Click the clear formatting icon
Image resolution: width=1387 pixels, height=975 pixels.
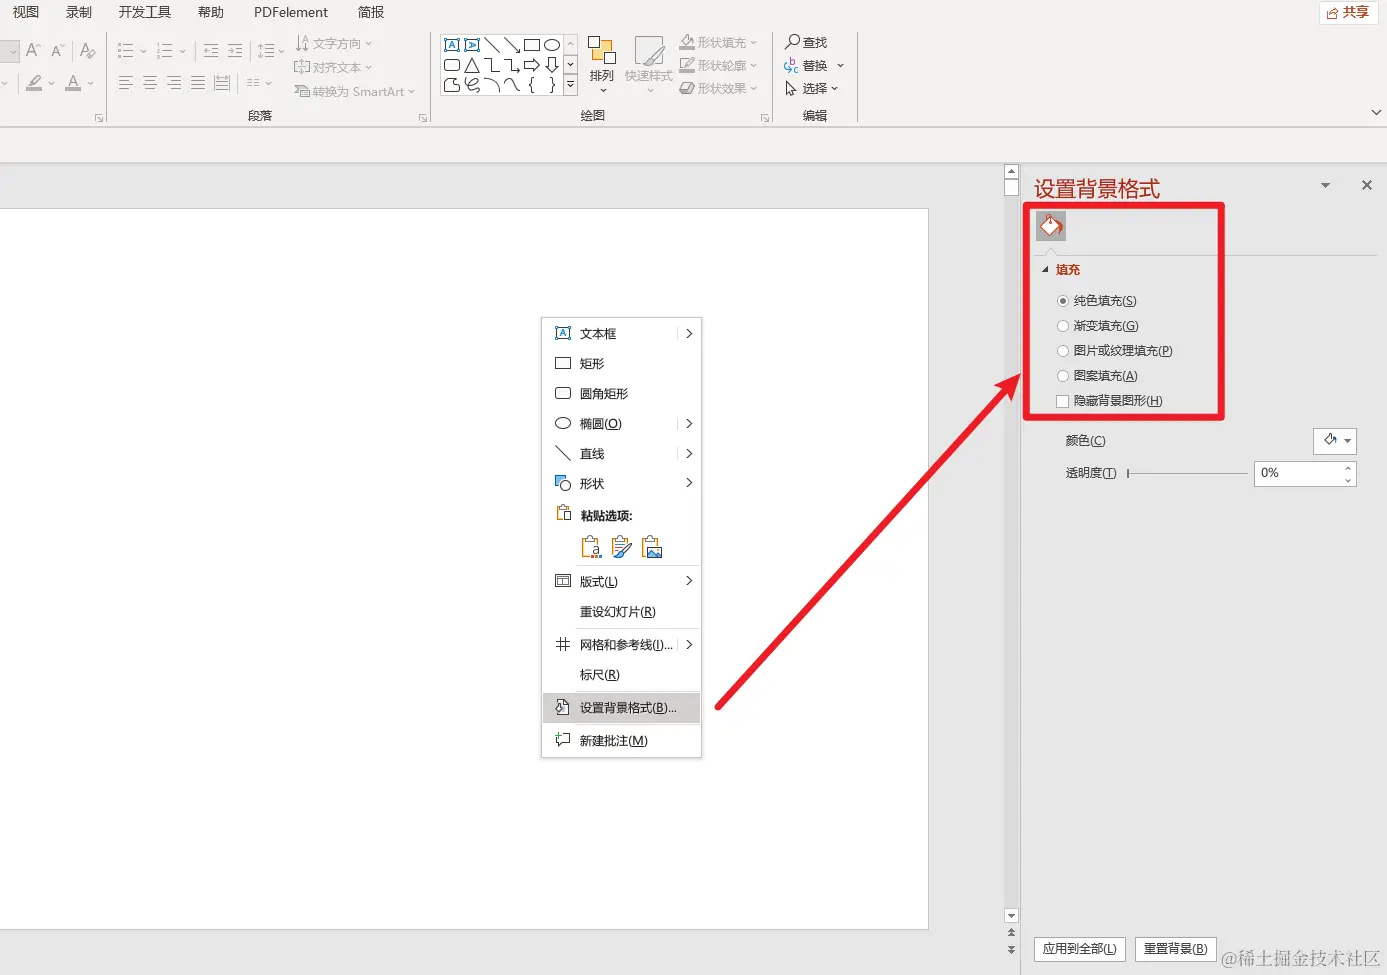pyautogui.click(x=88, y=50)
